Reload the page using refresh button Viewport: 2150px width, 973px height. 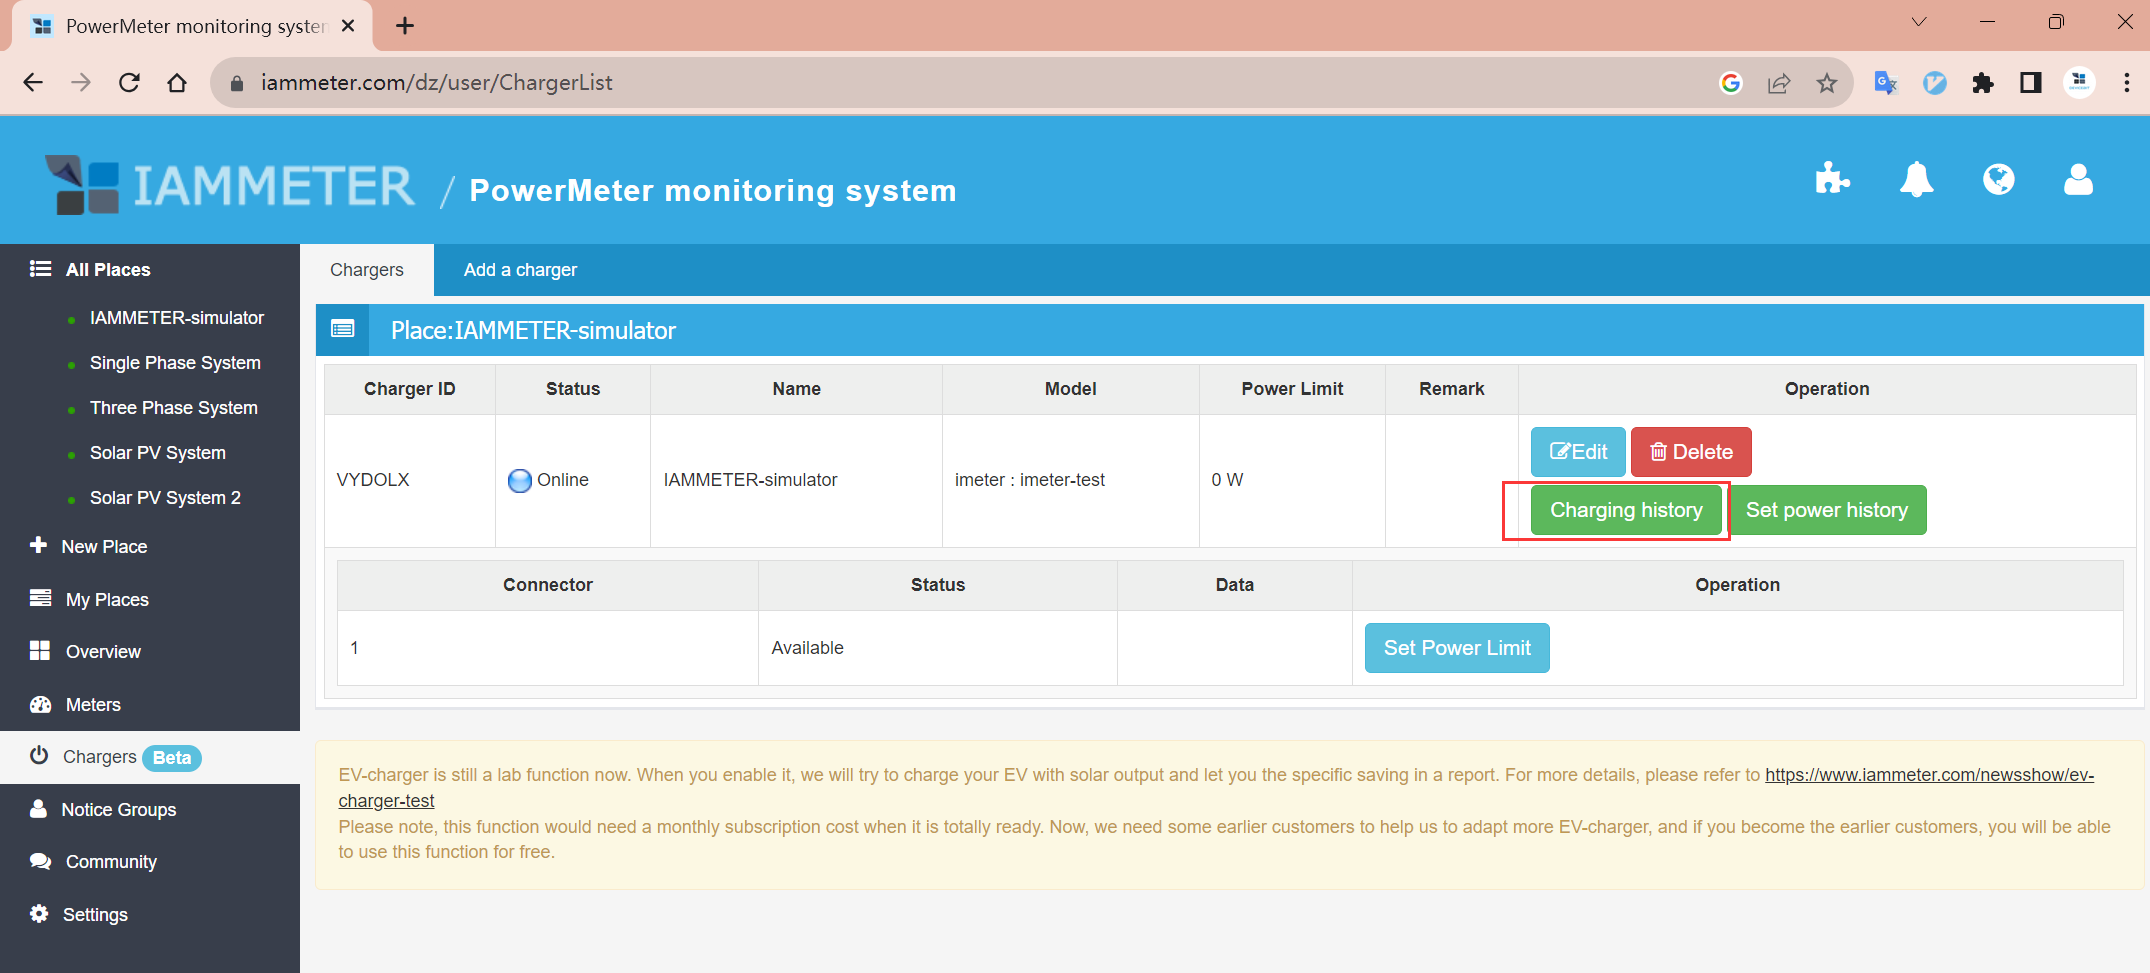coord(129,83)
